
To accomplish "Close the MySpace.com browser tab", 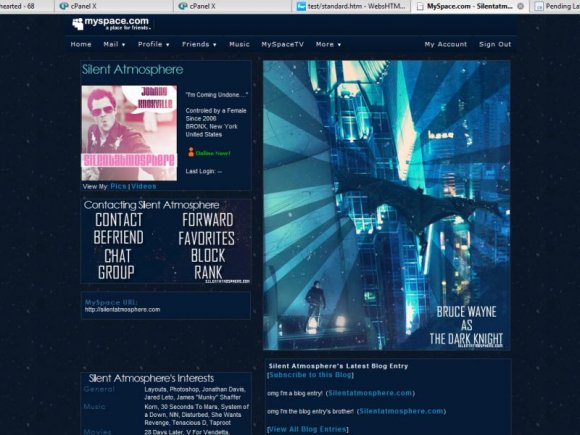I will 520,6.
